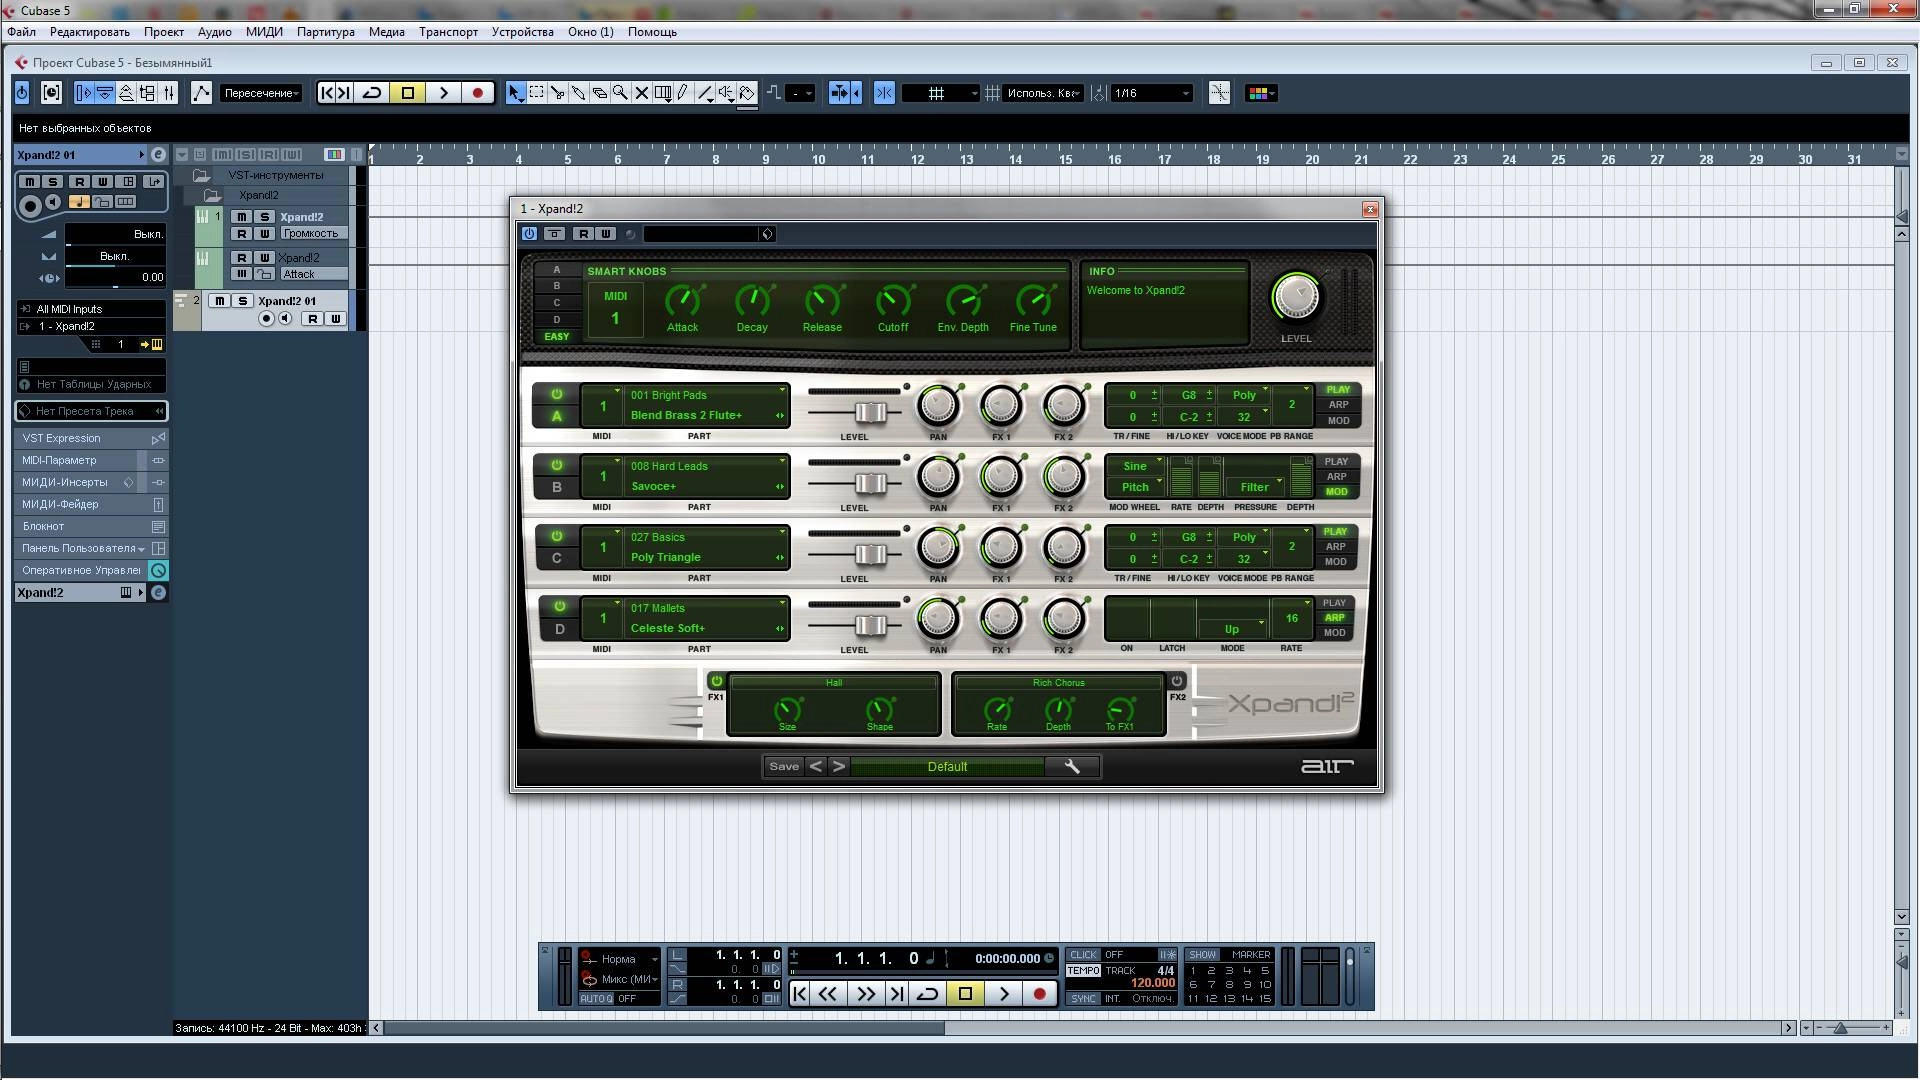The height and width of the screenshot is (1080, 1920).
Task: Select the Range Selection tool
Action: click(x=536, y=93)
